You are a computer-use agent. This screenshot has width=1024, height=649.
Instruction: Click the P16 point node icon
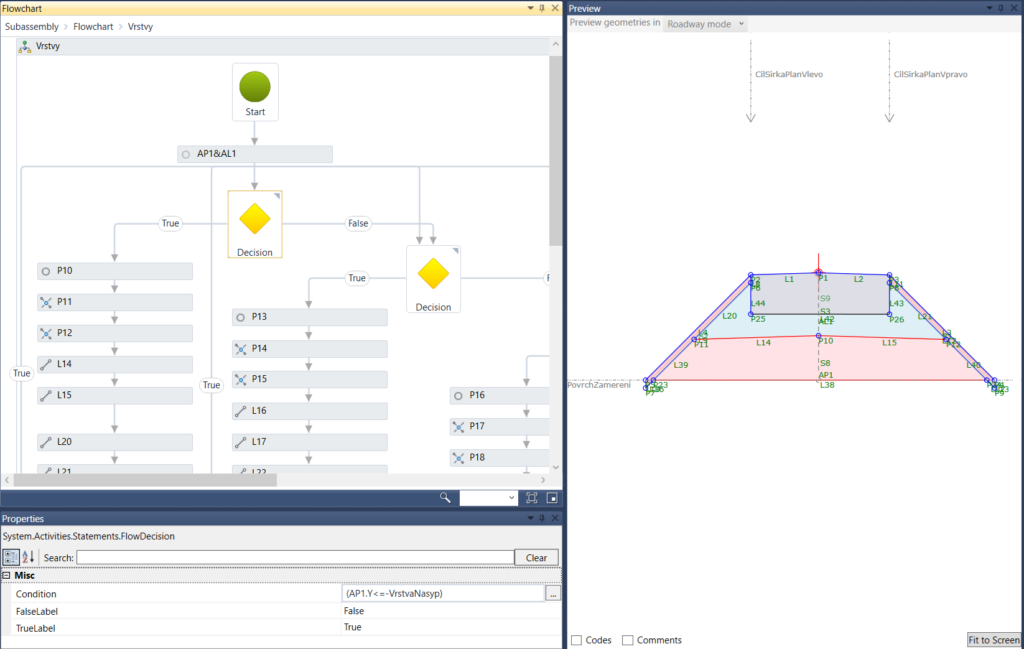pyautogui.click(x=458, y=396)
